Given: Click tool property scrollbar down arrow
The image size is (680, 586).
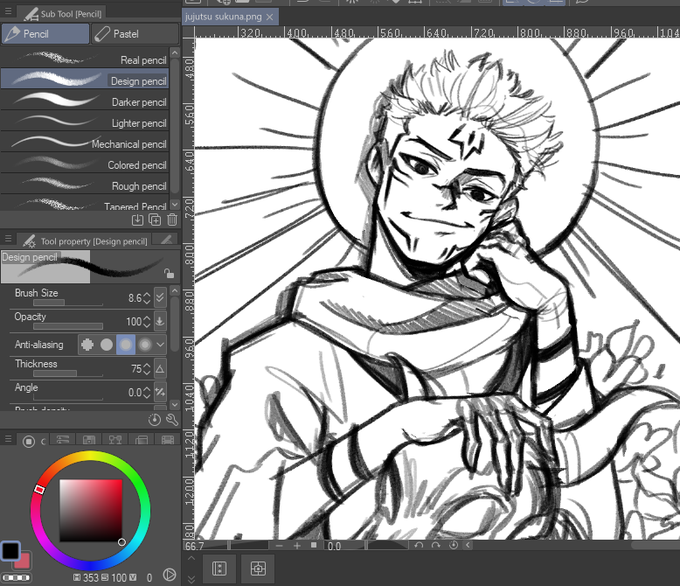Looking at the screenshot, I should click(175, 405).
